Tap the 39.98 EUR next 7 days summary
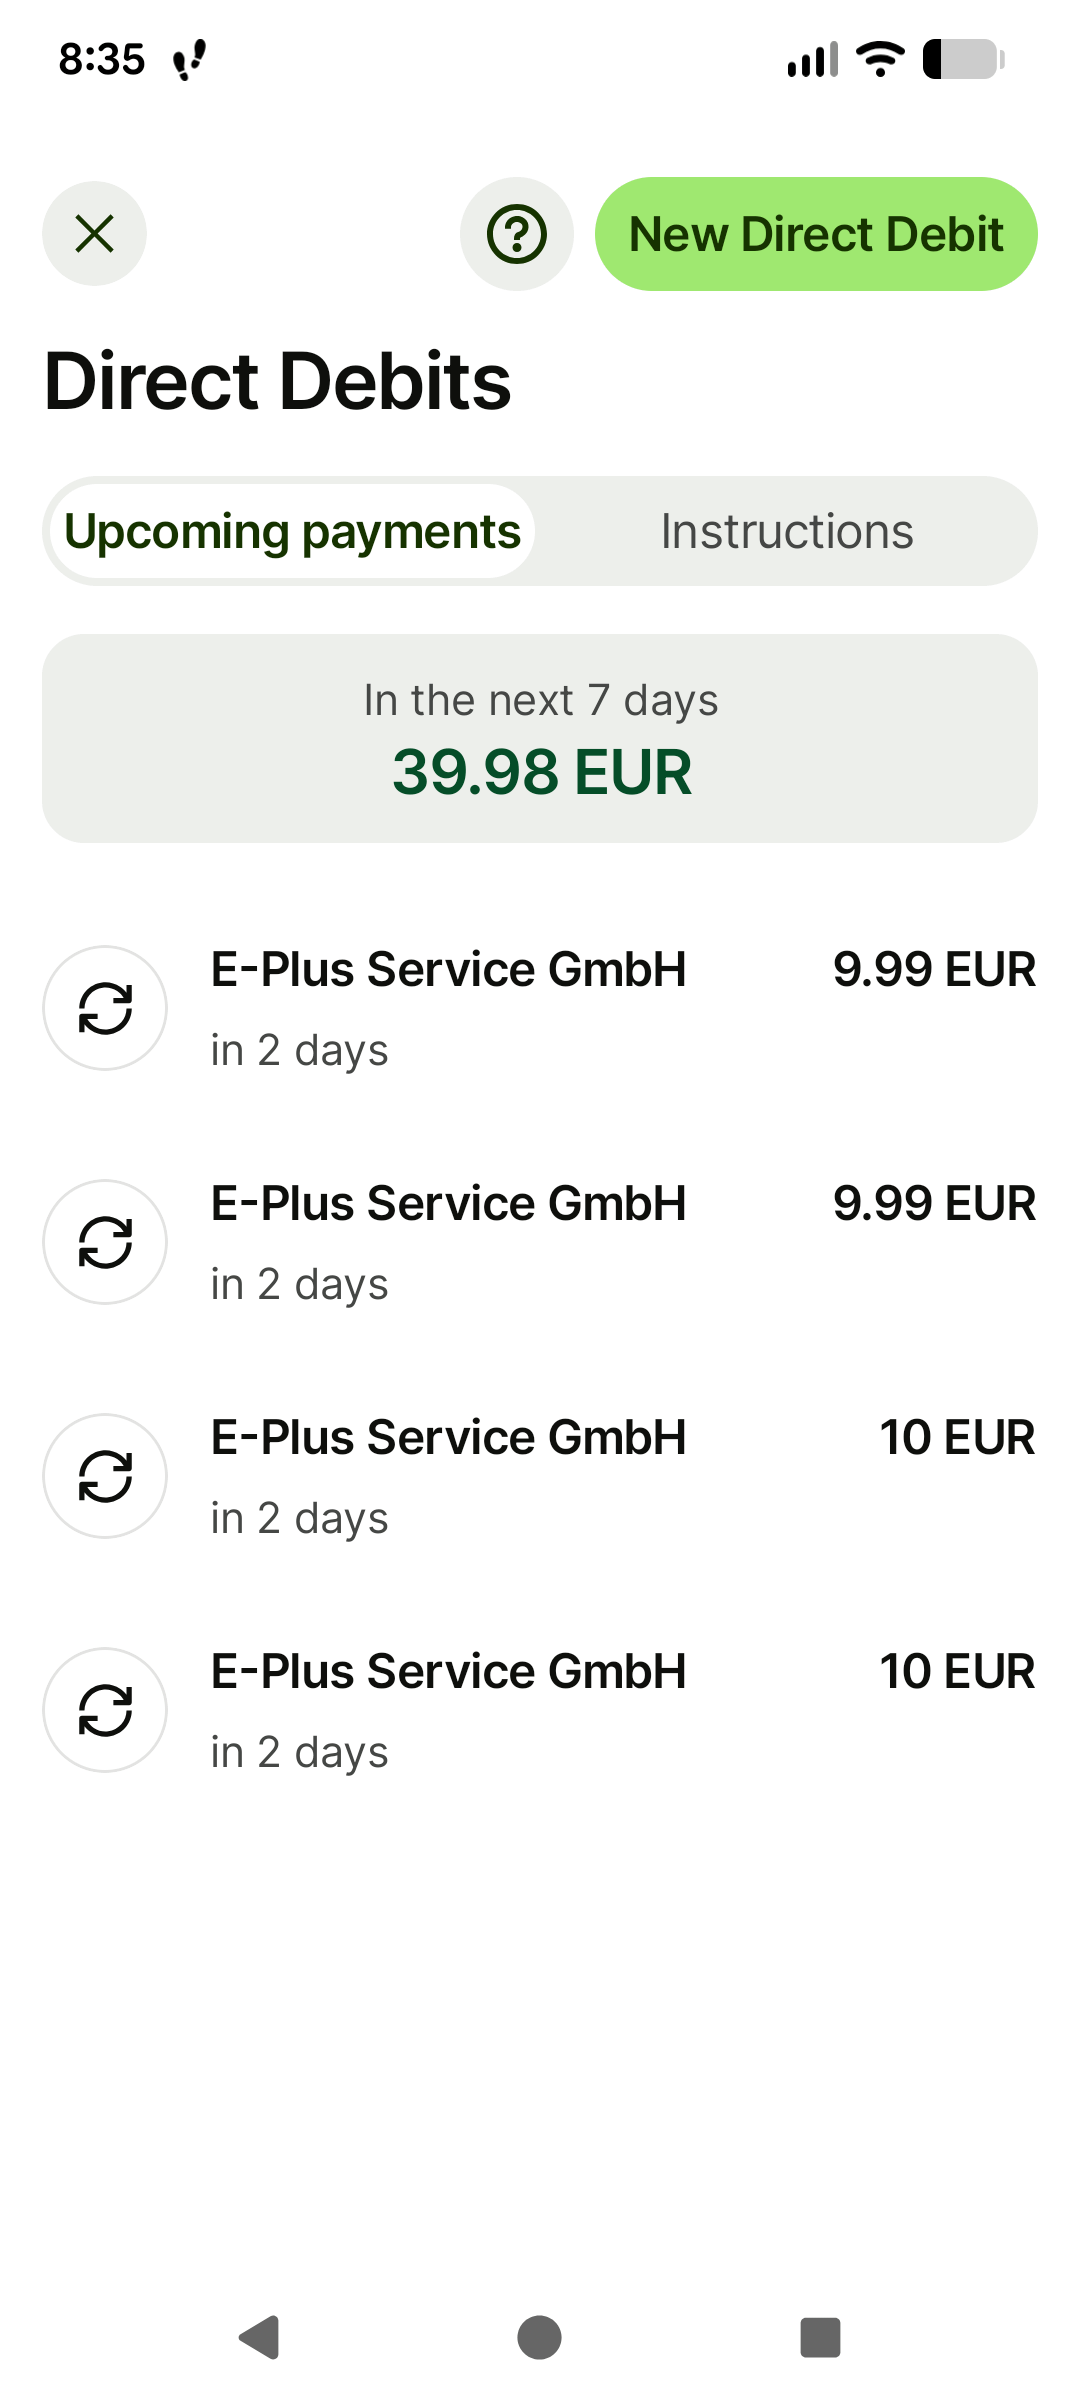 click(x=540, y=740)
